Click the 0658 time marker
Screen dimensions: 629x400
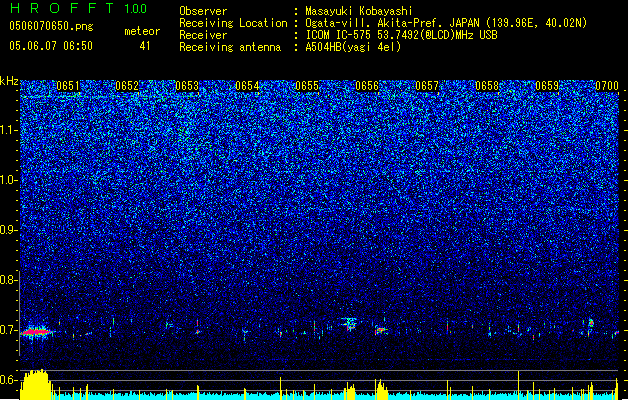pyautogui.click(x=487, y=86)
